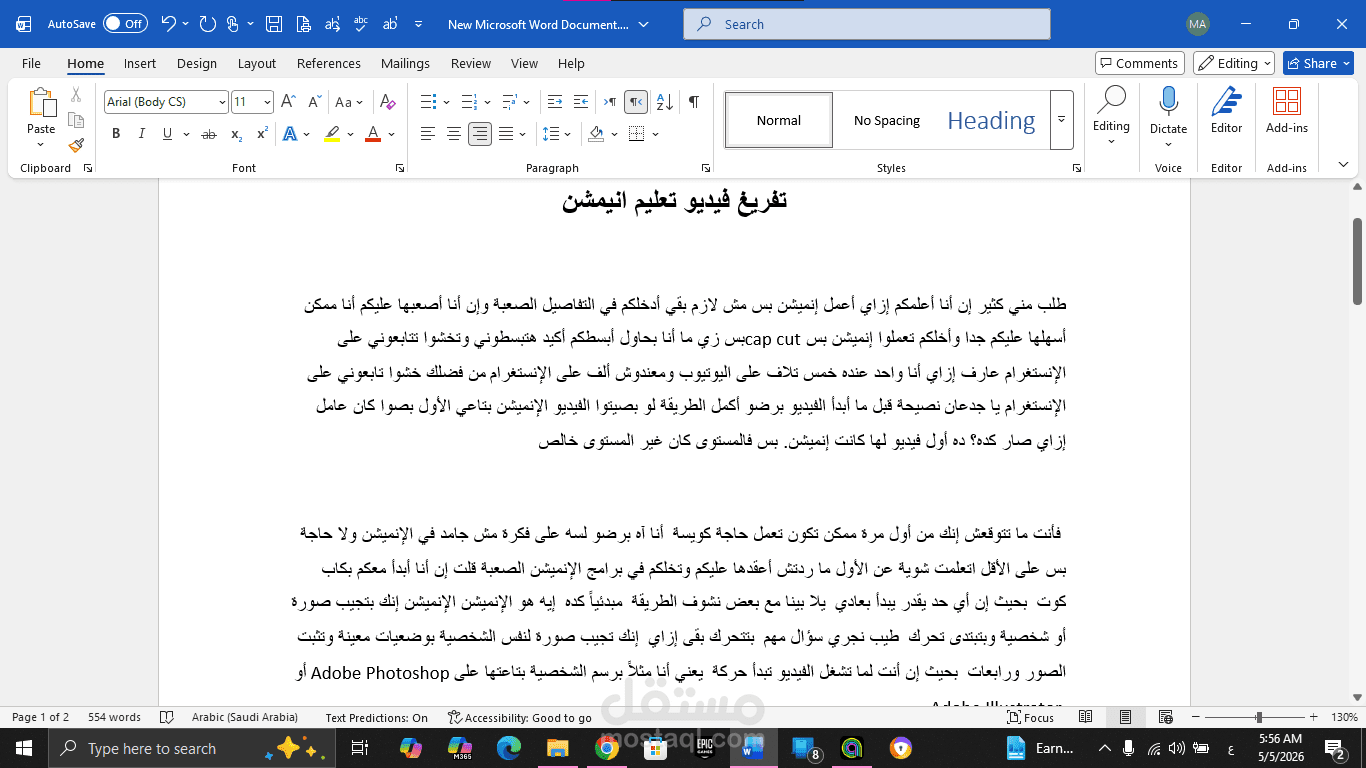
Task: Sort the selected paragraphs A to Z
Action: 665,102
